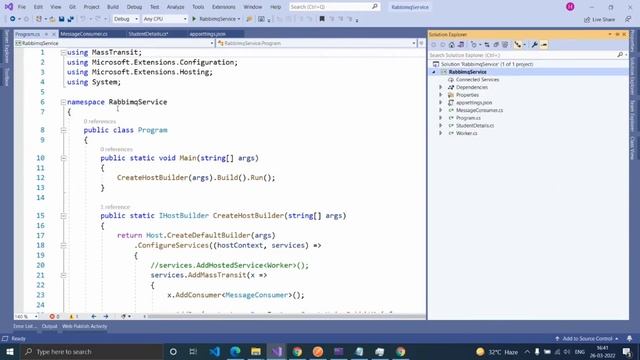Viewport: 640px width, 360px height.
Task: Click the Open file folder toolbar icon
Action: pyautogui.click(x=52, y=19)
